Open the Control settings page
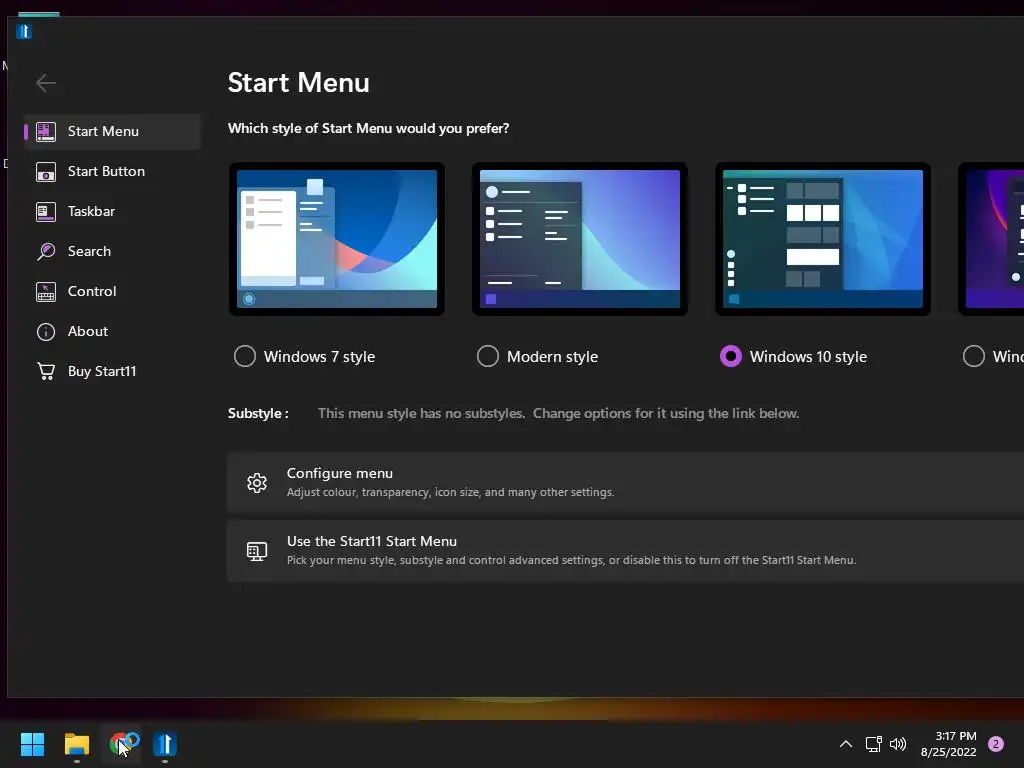The image size is (1024, 768). pyautogui.click(x=112, y=291)
